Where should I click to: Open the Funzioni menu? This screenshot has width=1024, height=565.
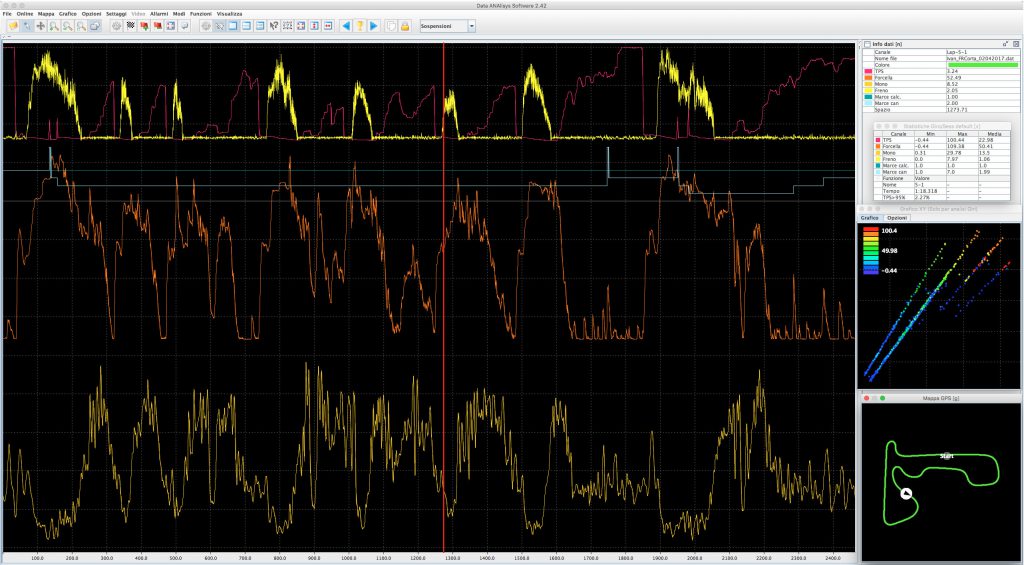(x=201, y=13)
